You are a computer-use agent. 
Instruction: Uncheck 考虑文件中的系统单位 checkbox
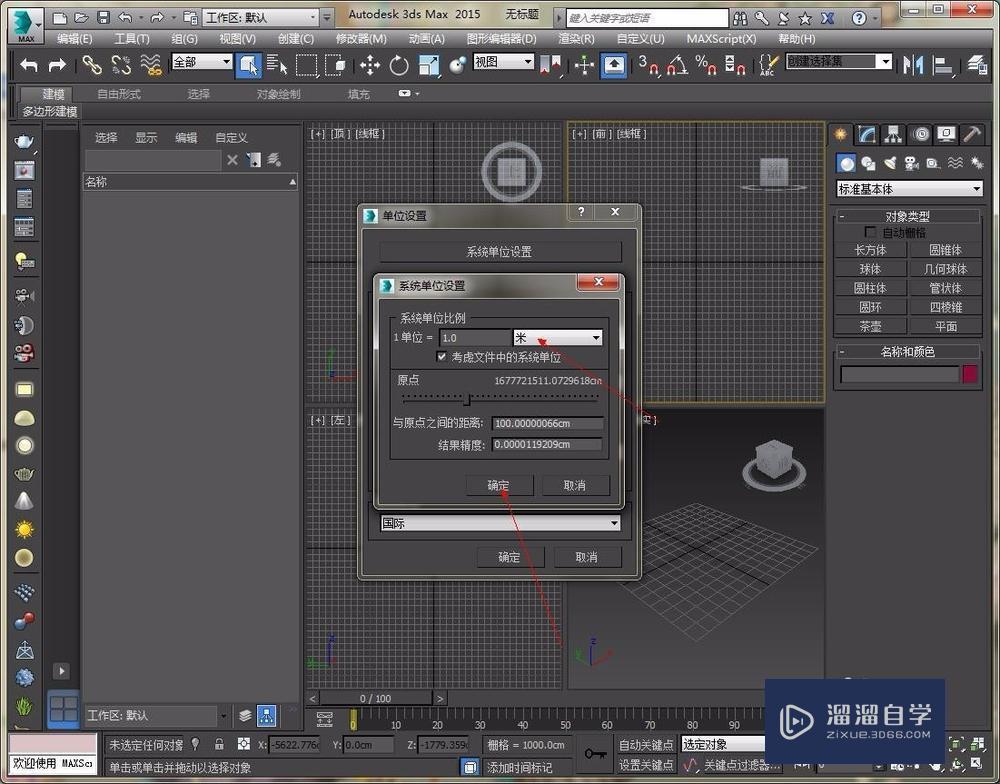(x=442, y=357)
